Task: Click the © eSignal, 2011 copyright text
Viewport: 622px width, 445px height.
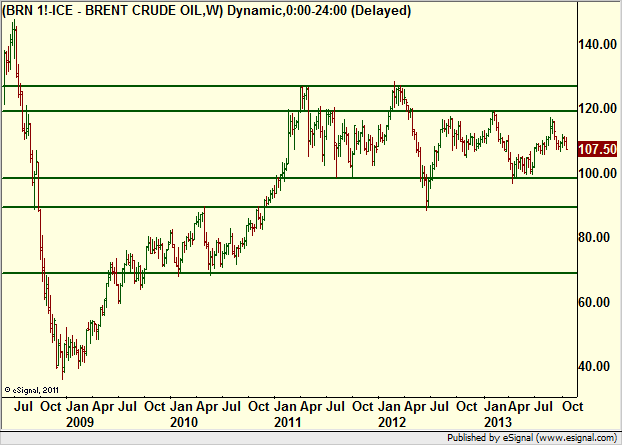Action: tap(32, 390)
